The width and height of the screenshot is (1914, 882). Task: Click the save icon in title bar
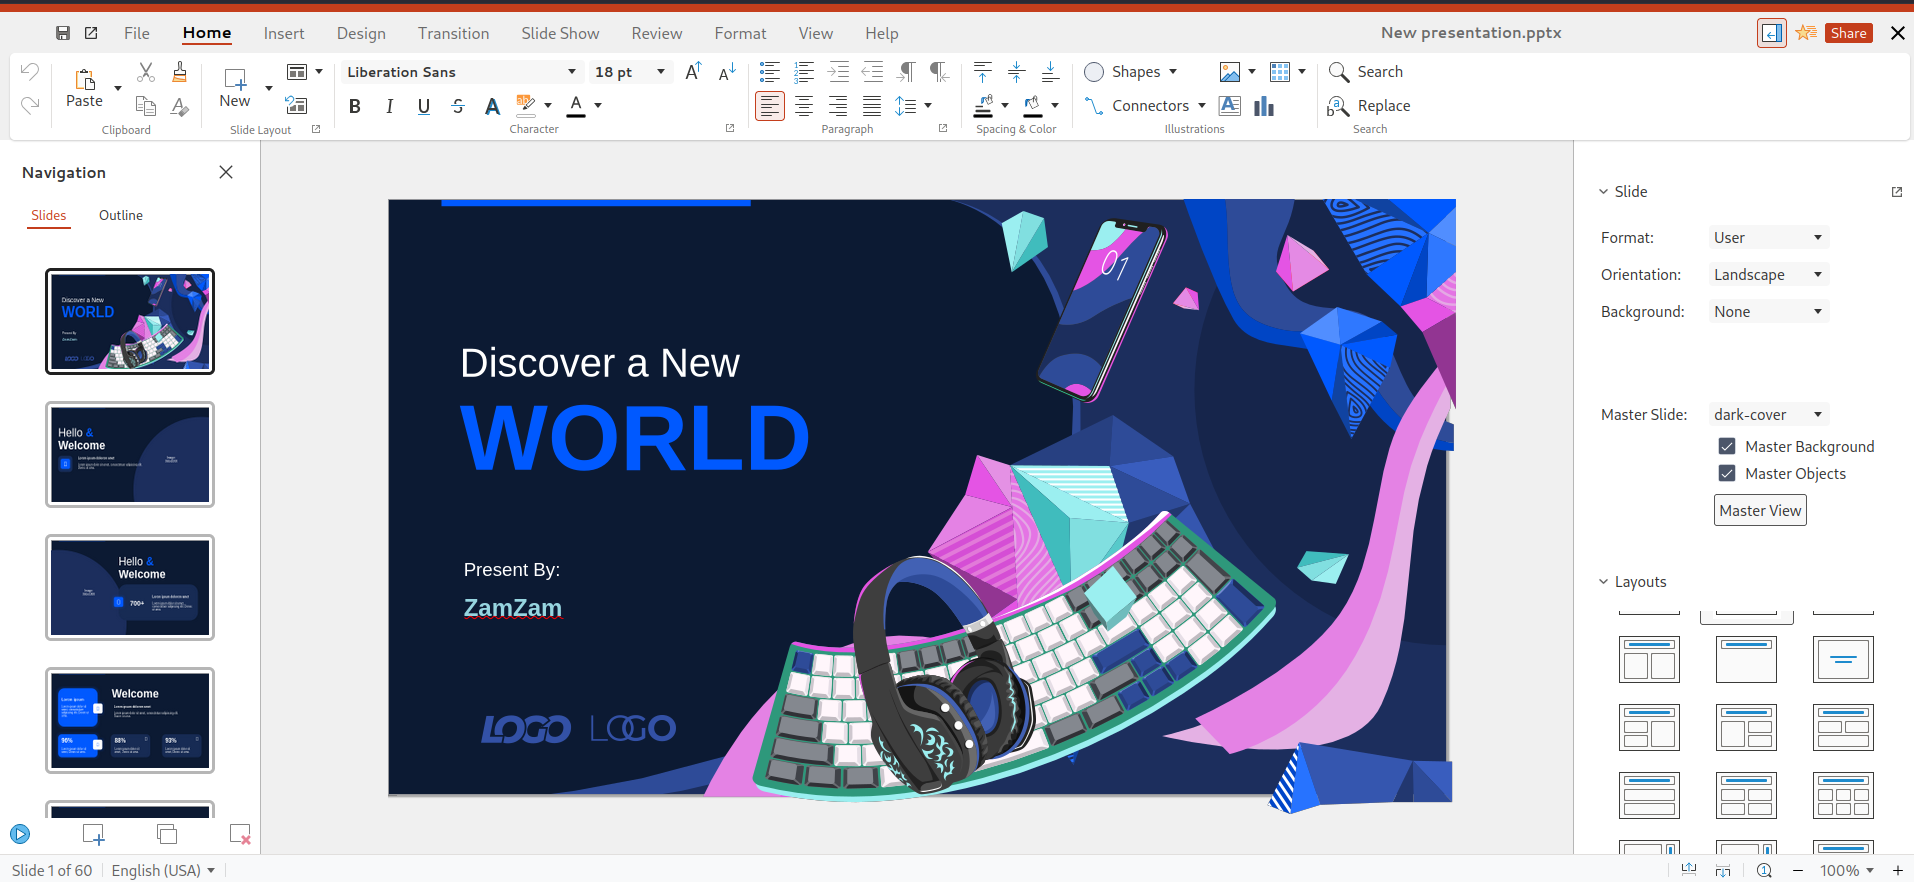pos(63,33)
